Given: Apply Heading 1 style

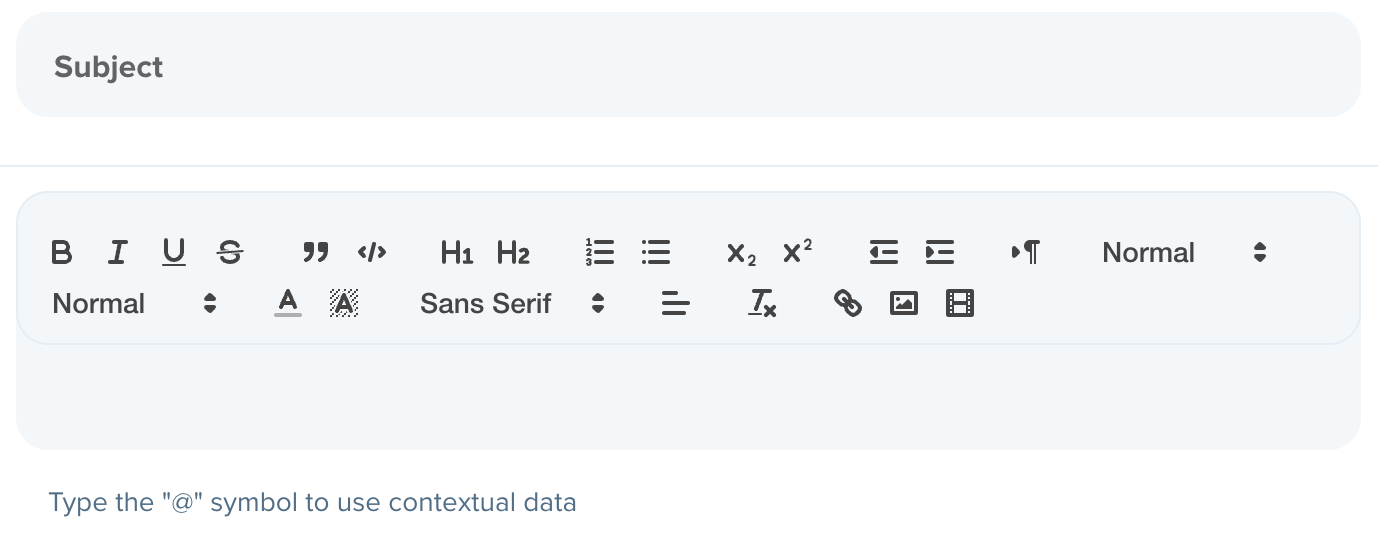Looking at the screenshot, I should [456, 253].
